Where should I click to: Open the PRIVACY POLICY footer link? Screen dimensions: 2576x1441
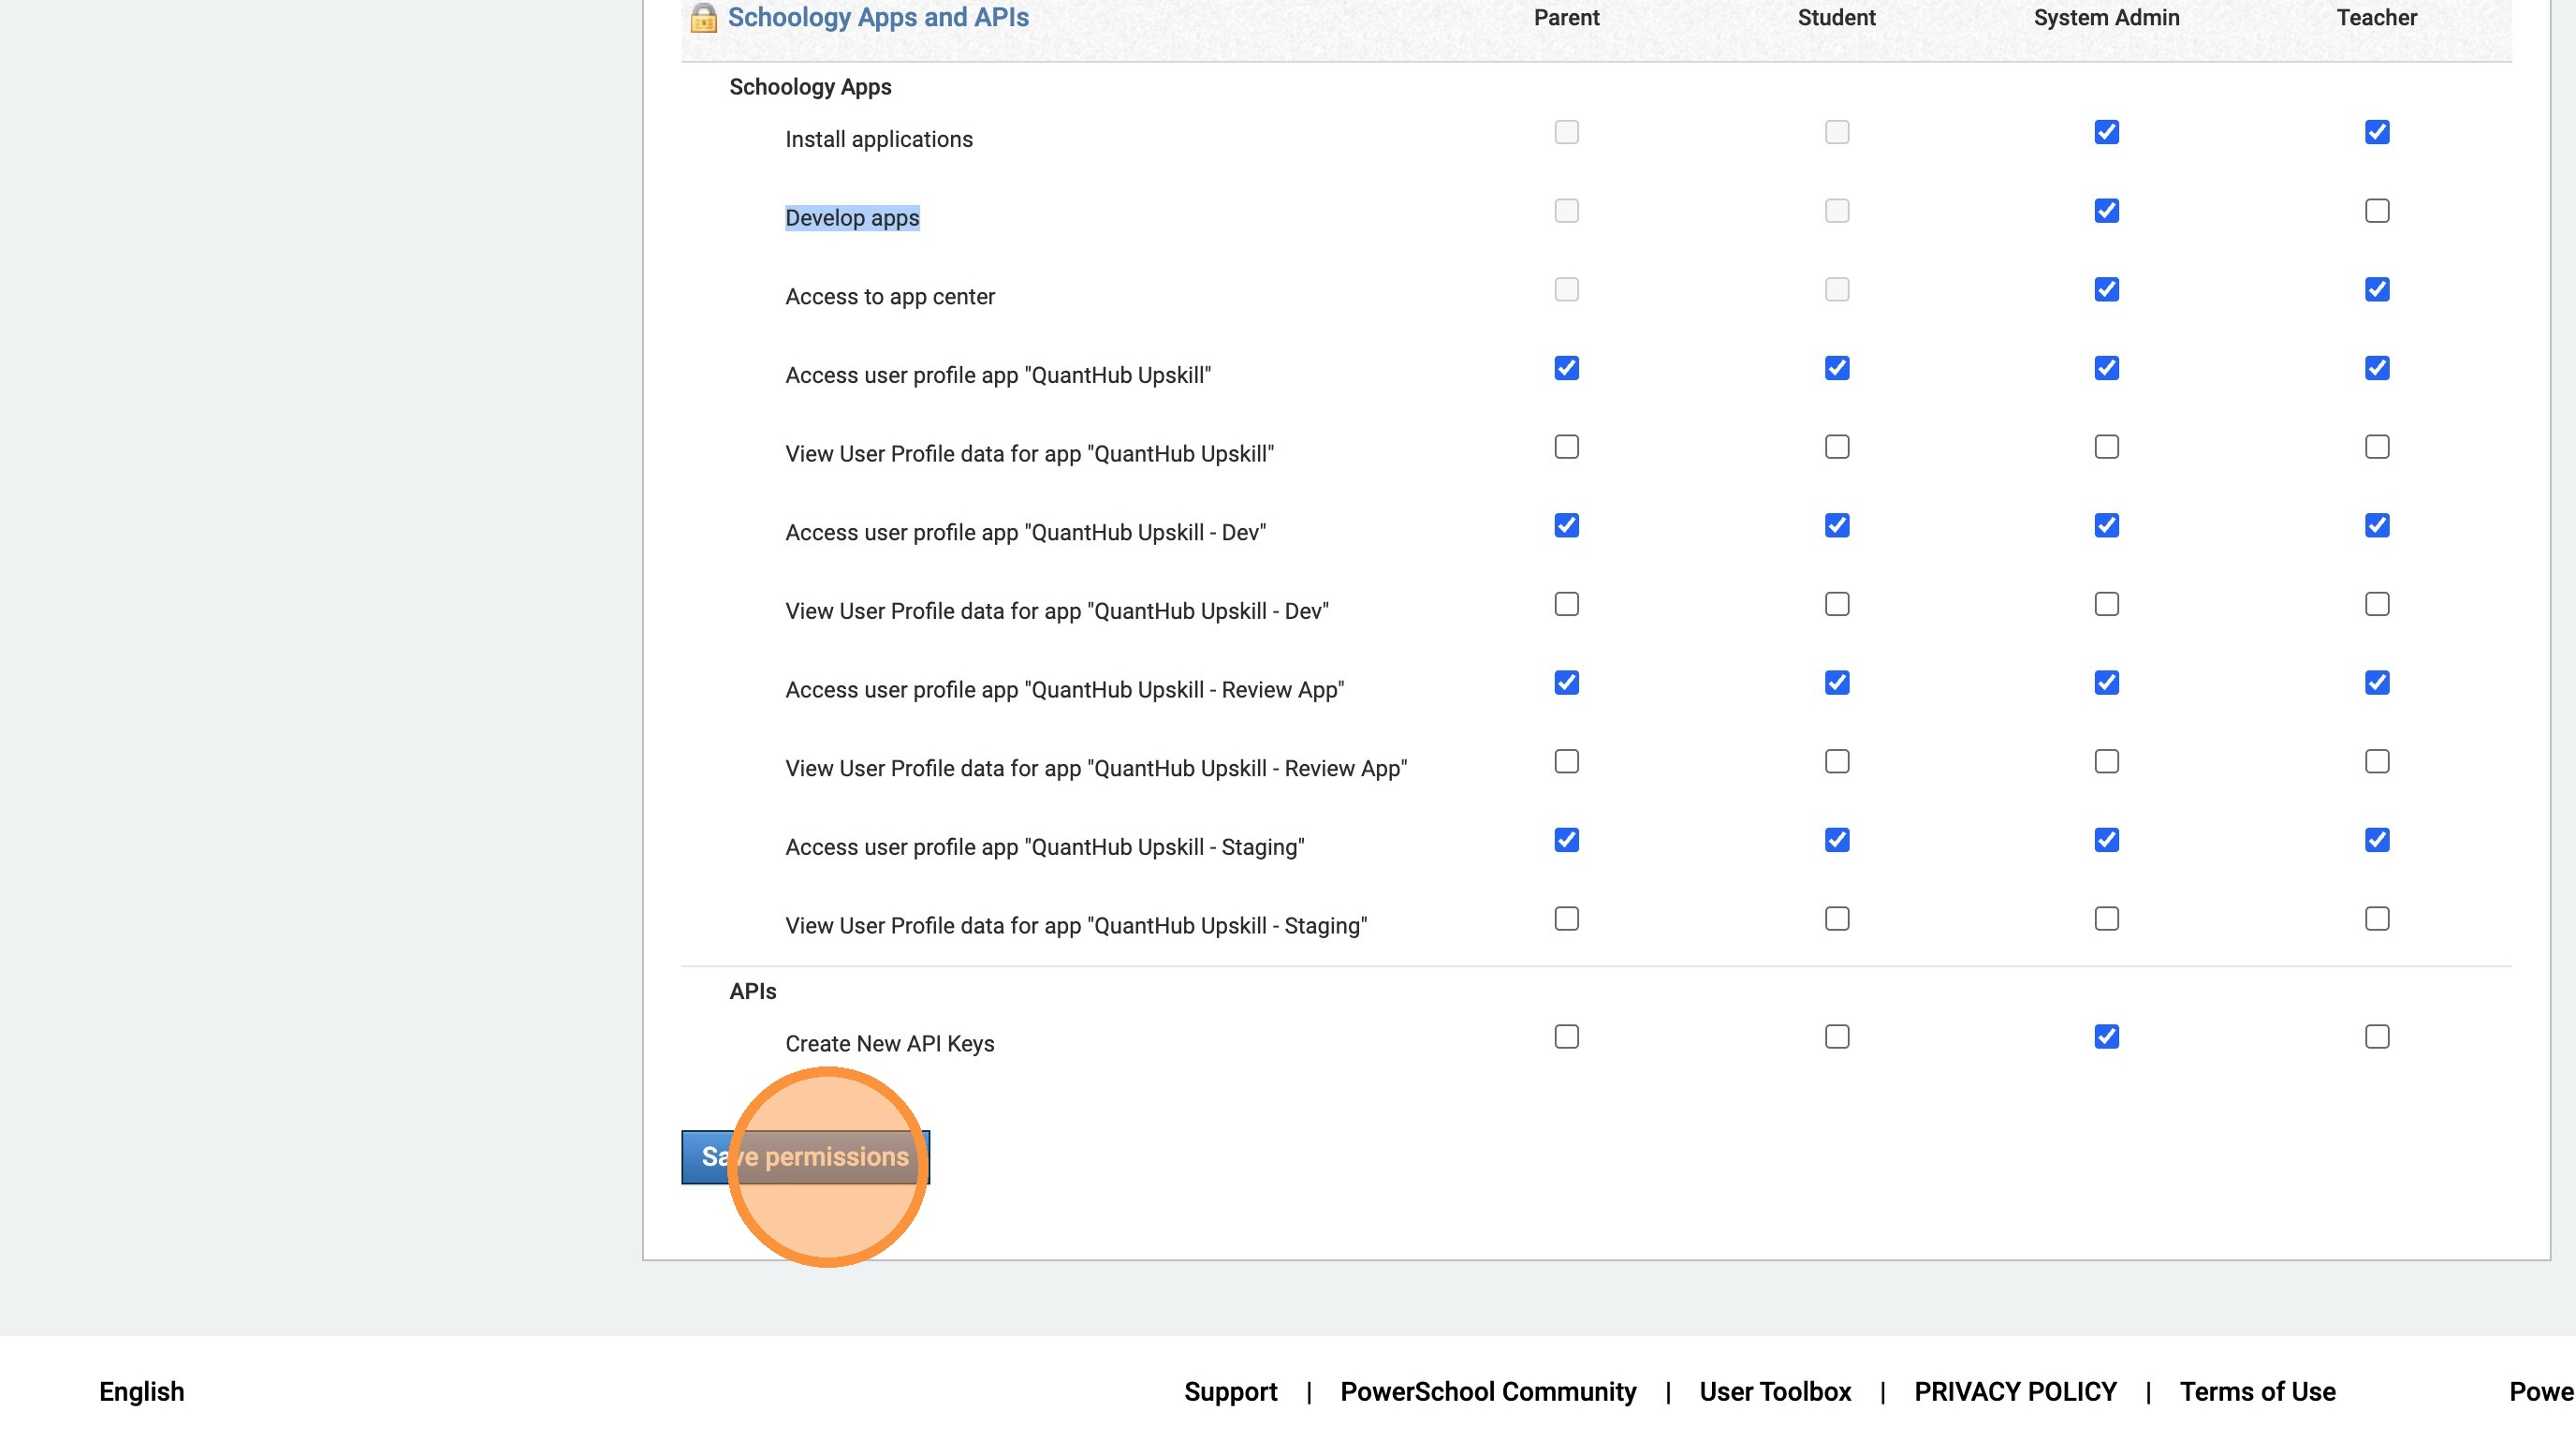[2014, 1391]
